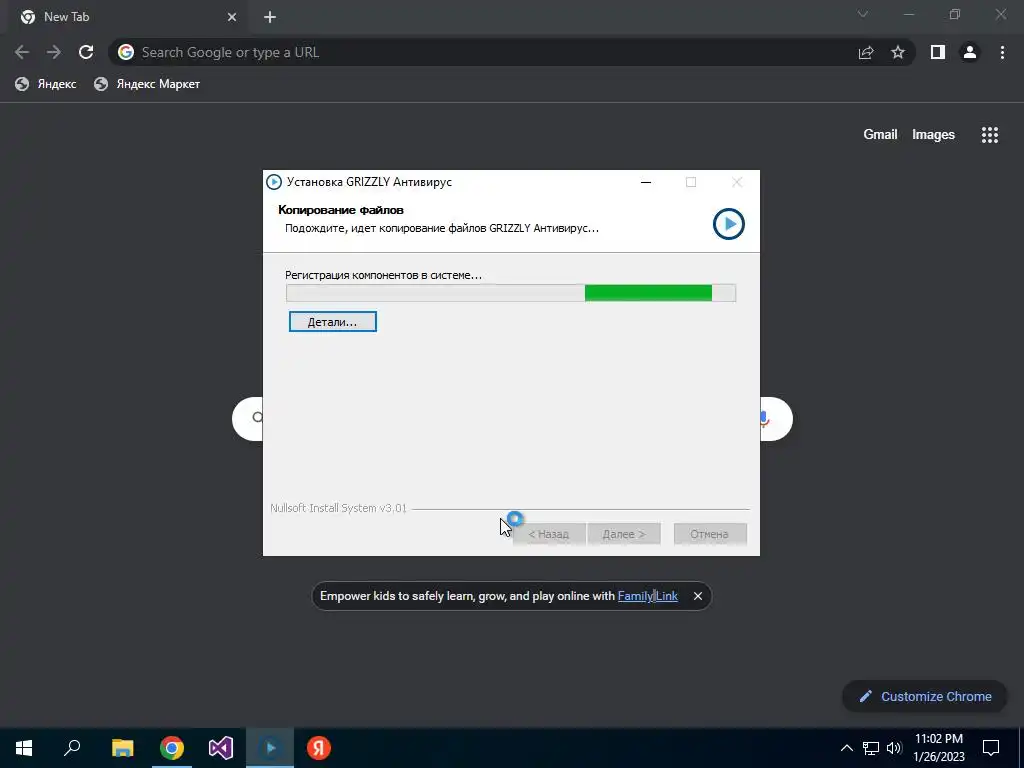Close the New Tab browser tab

pos(232,17)
